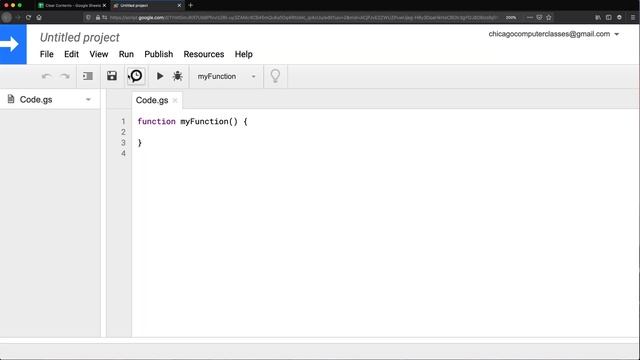Screen dimensions: 640x360
Task: Reset the 200% zoom indicator
Action: pyautogui.click(x=511, y=18)
